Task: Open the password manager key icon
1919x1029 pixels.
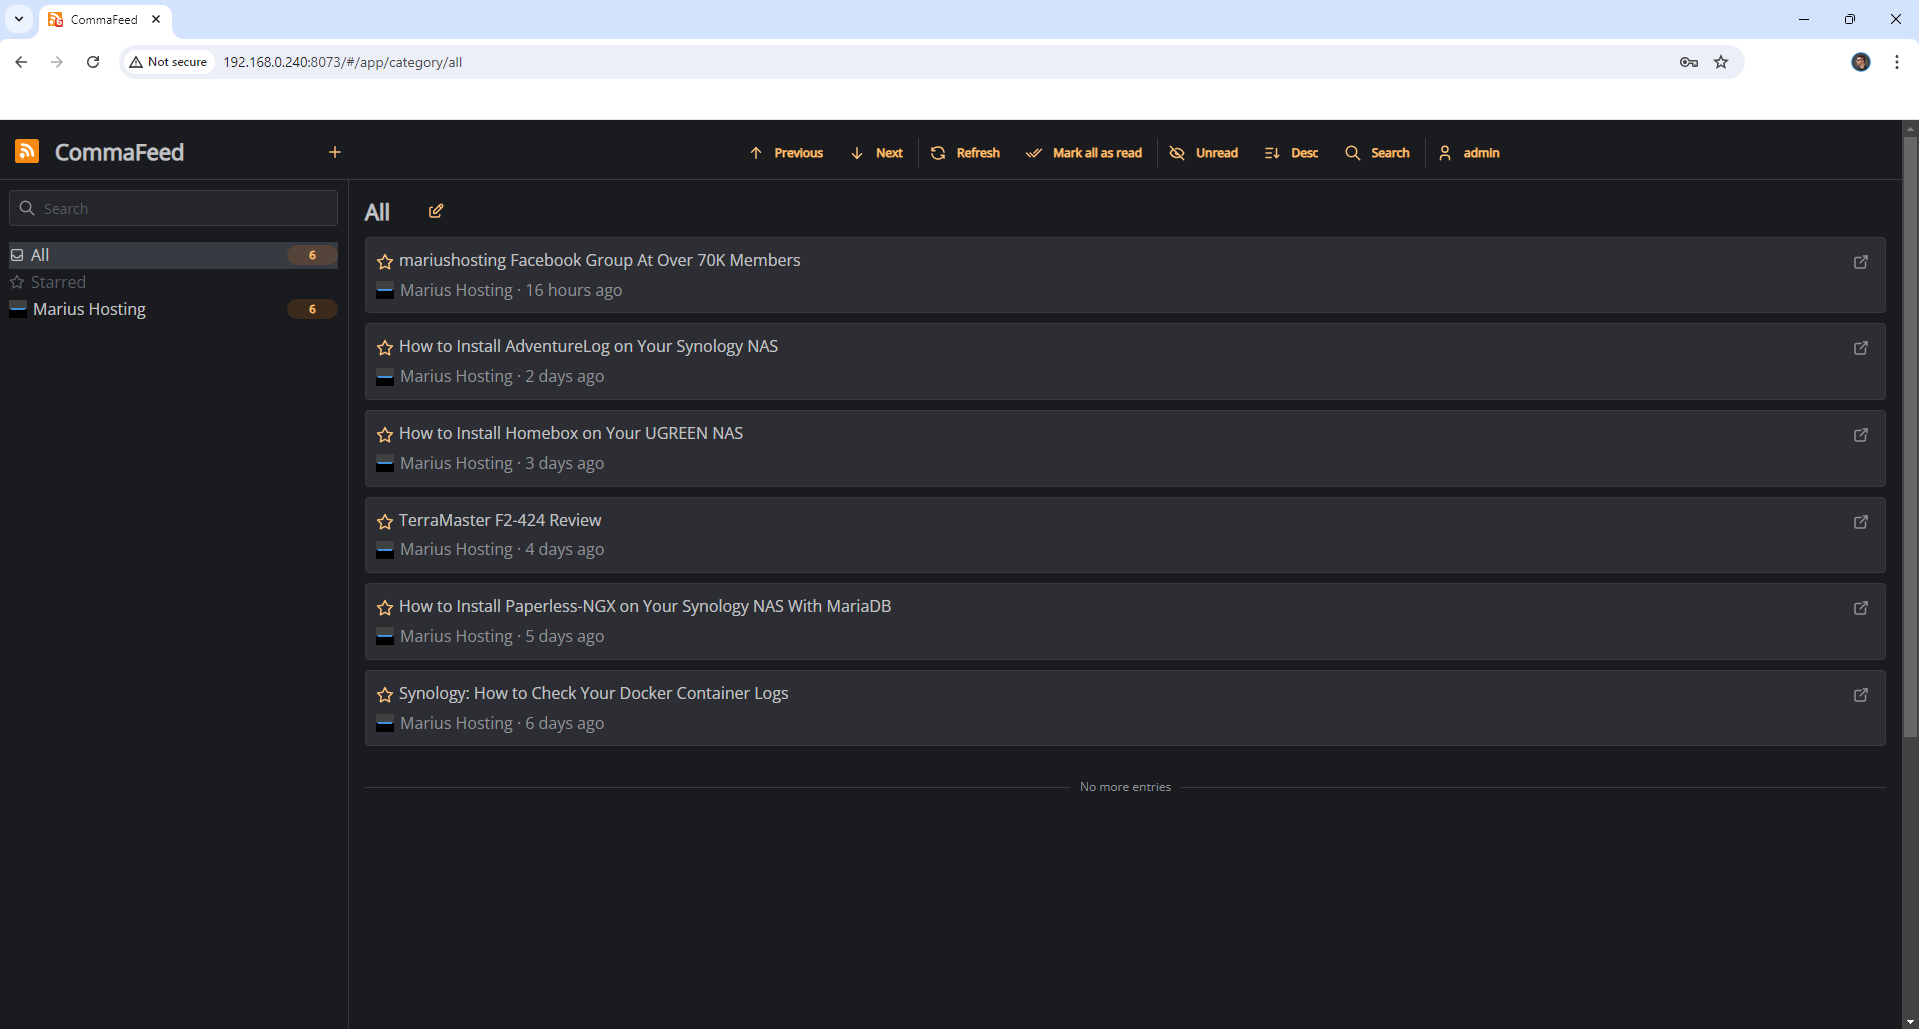Action: [1689, 62]
